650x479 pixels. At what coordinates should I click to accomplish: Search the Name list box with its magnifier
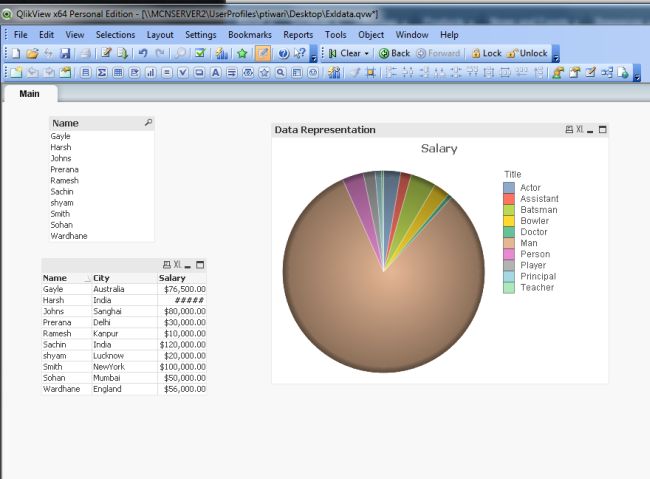[148, 123]
